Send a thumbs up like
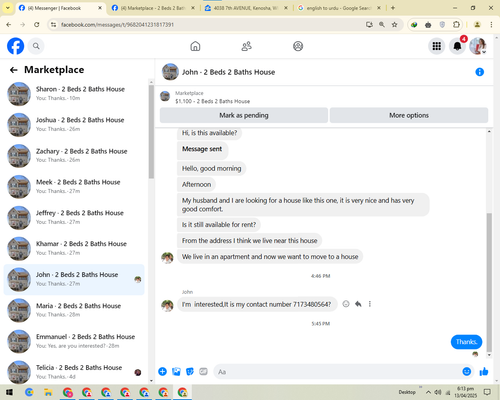Viewport: 500px width, 400px height. 484,371
